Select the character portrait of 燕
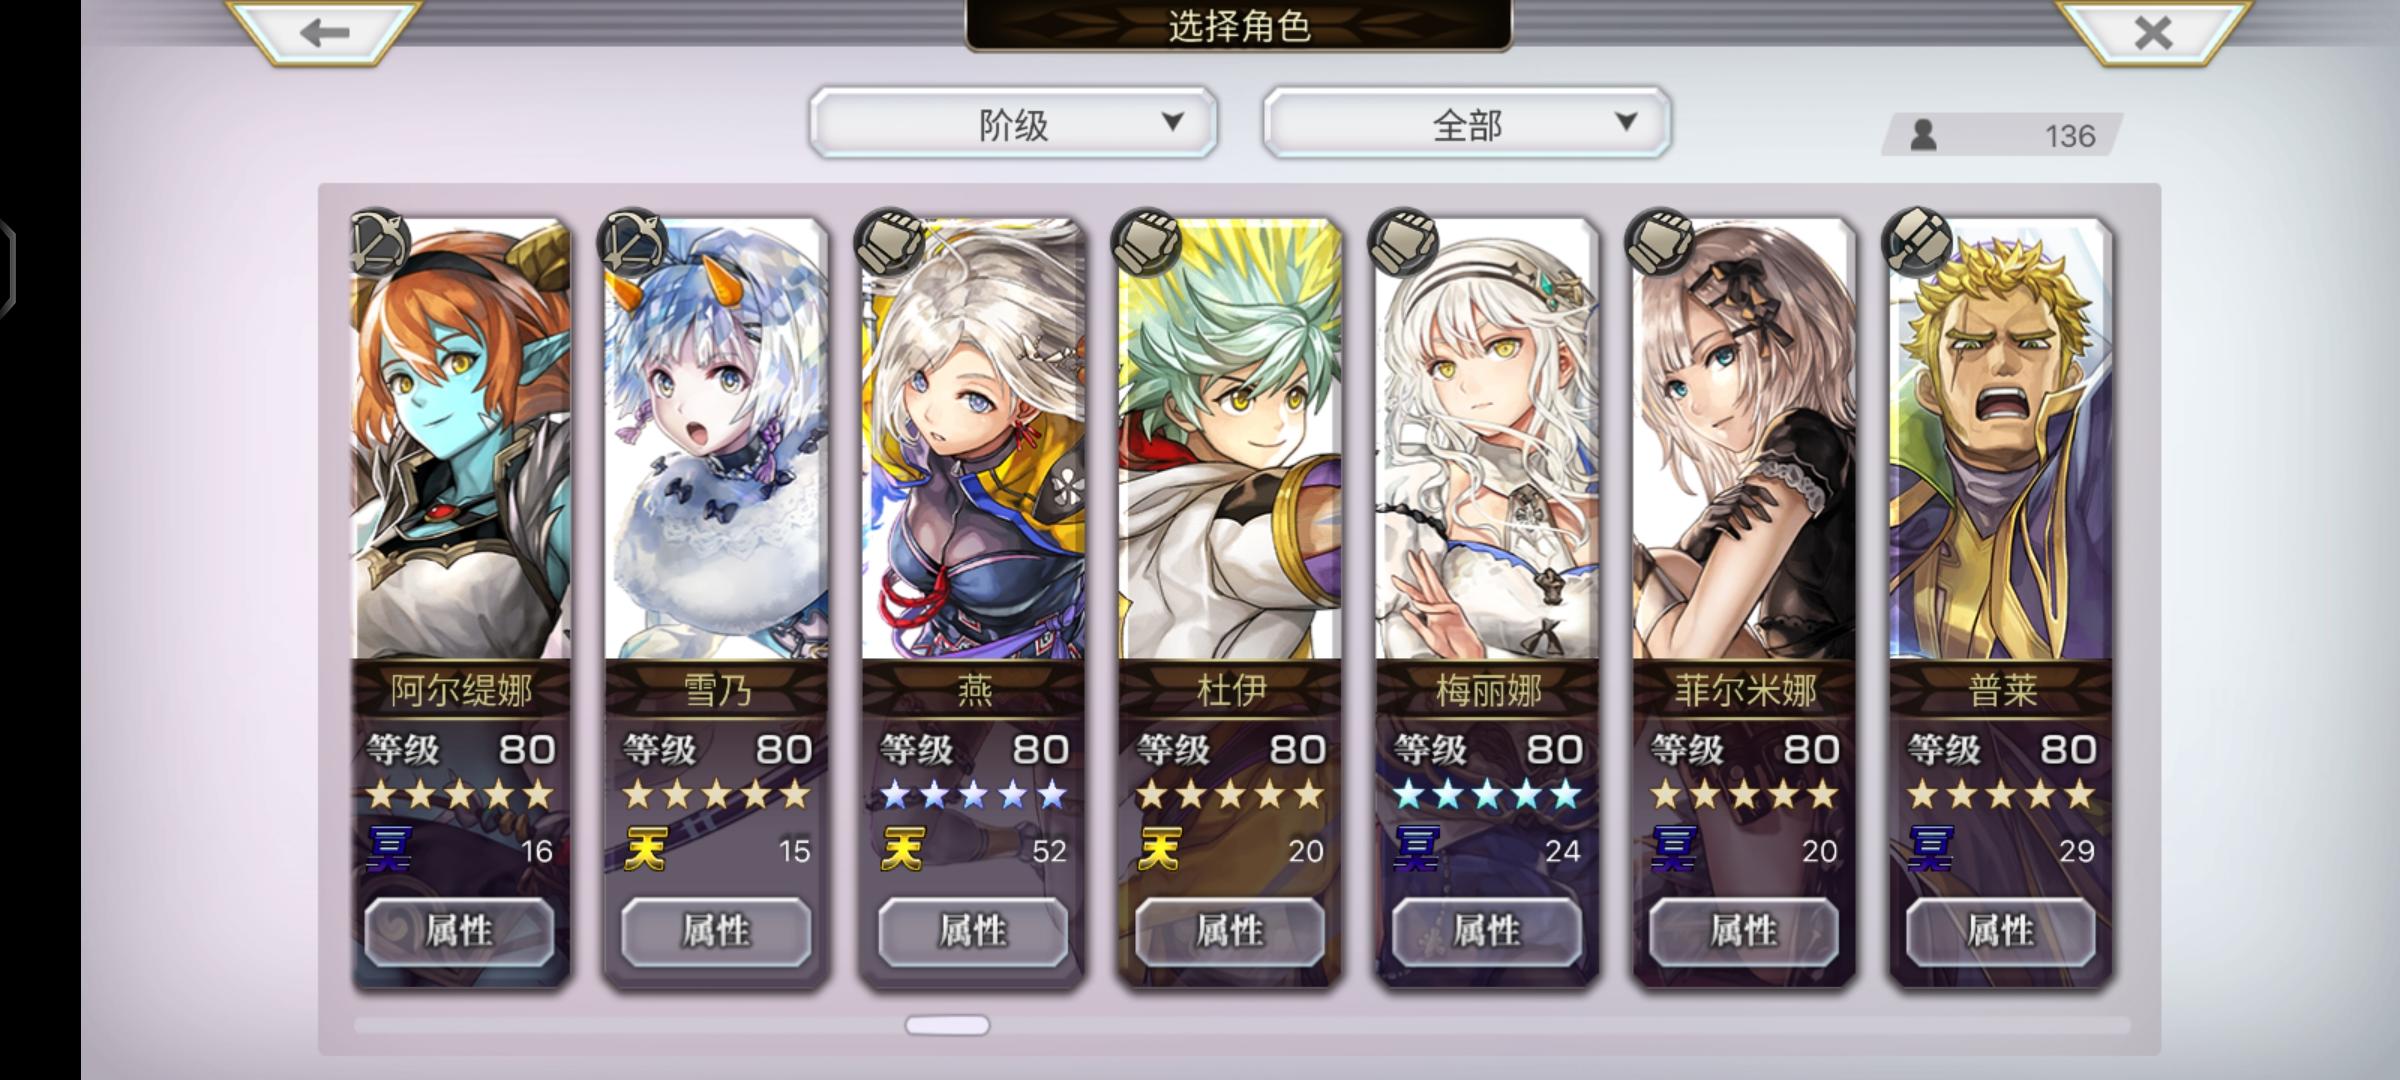 (973, 440)
